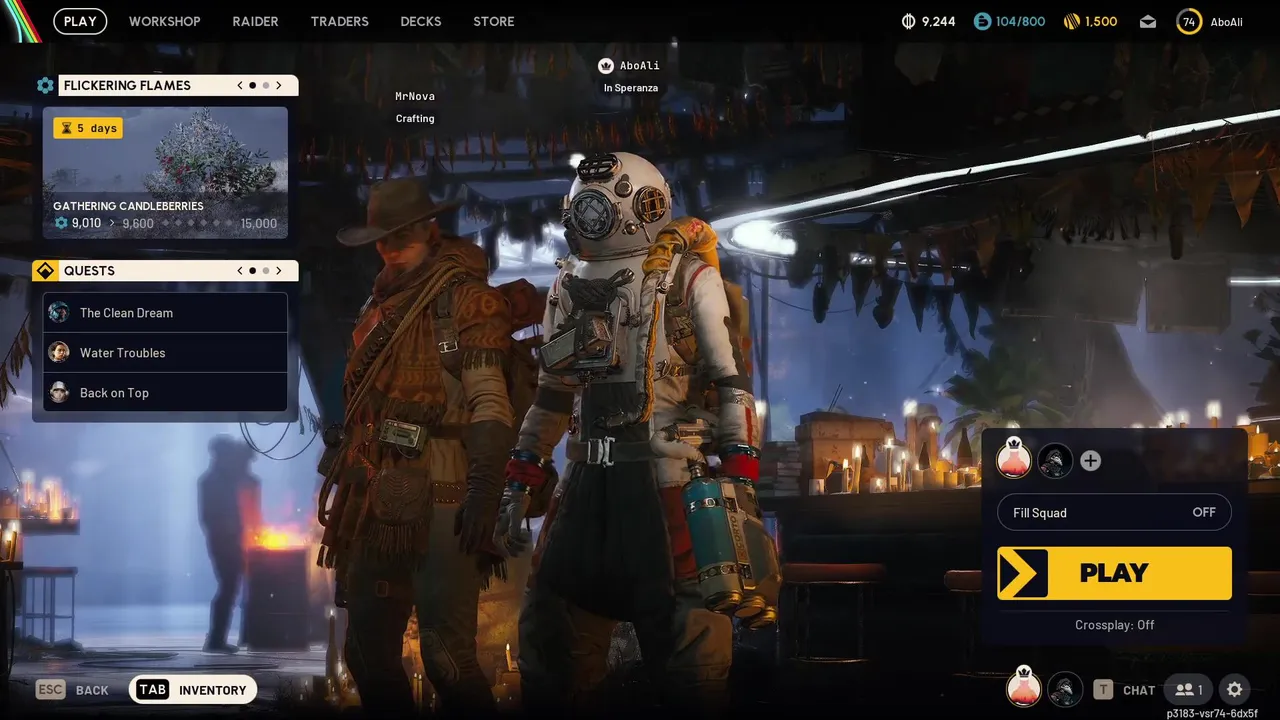Click the big yellow PLAY button
The image size is (1280, 720).
tap(1114, 573)
